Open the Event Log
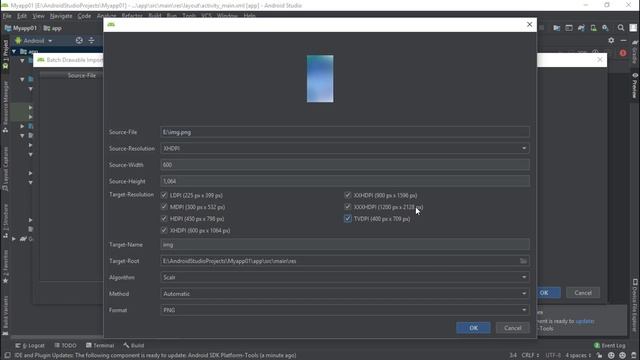640x360 pixels. [x=609, y=345]
